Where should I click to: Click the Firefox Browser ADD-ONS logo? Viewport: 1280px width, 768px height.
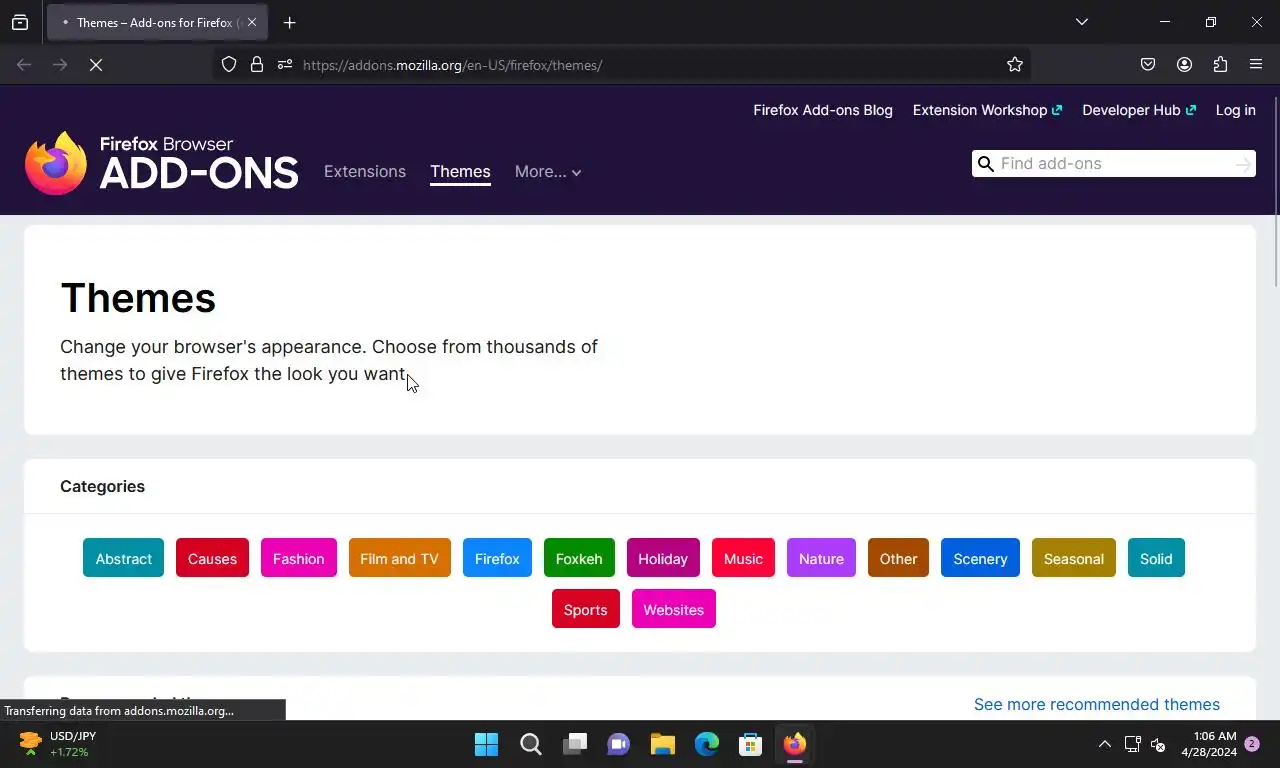(x=161, y=163)
